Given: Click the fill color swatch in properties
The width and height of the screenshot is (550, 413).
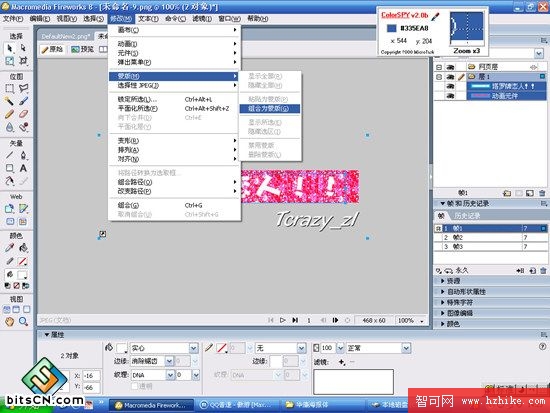Looking at the screenshot, I should (121, 348).
